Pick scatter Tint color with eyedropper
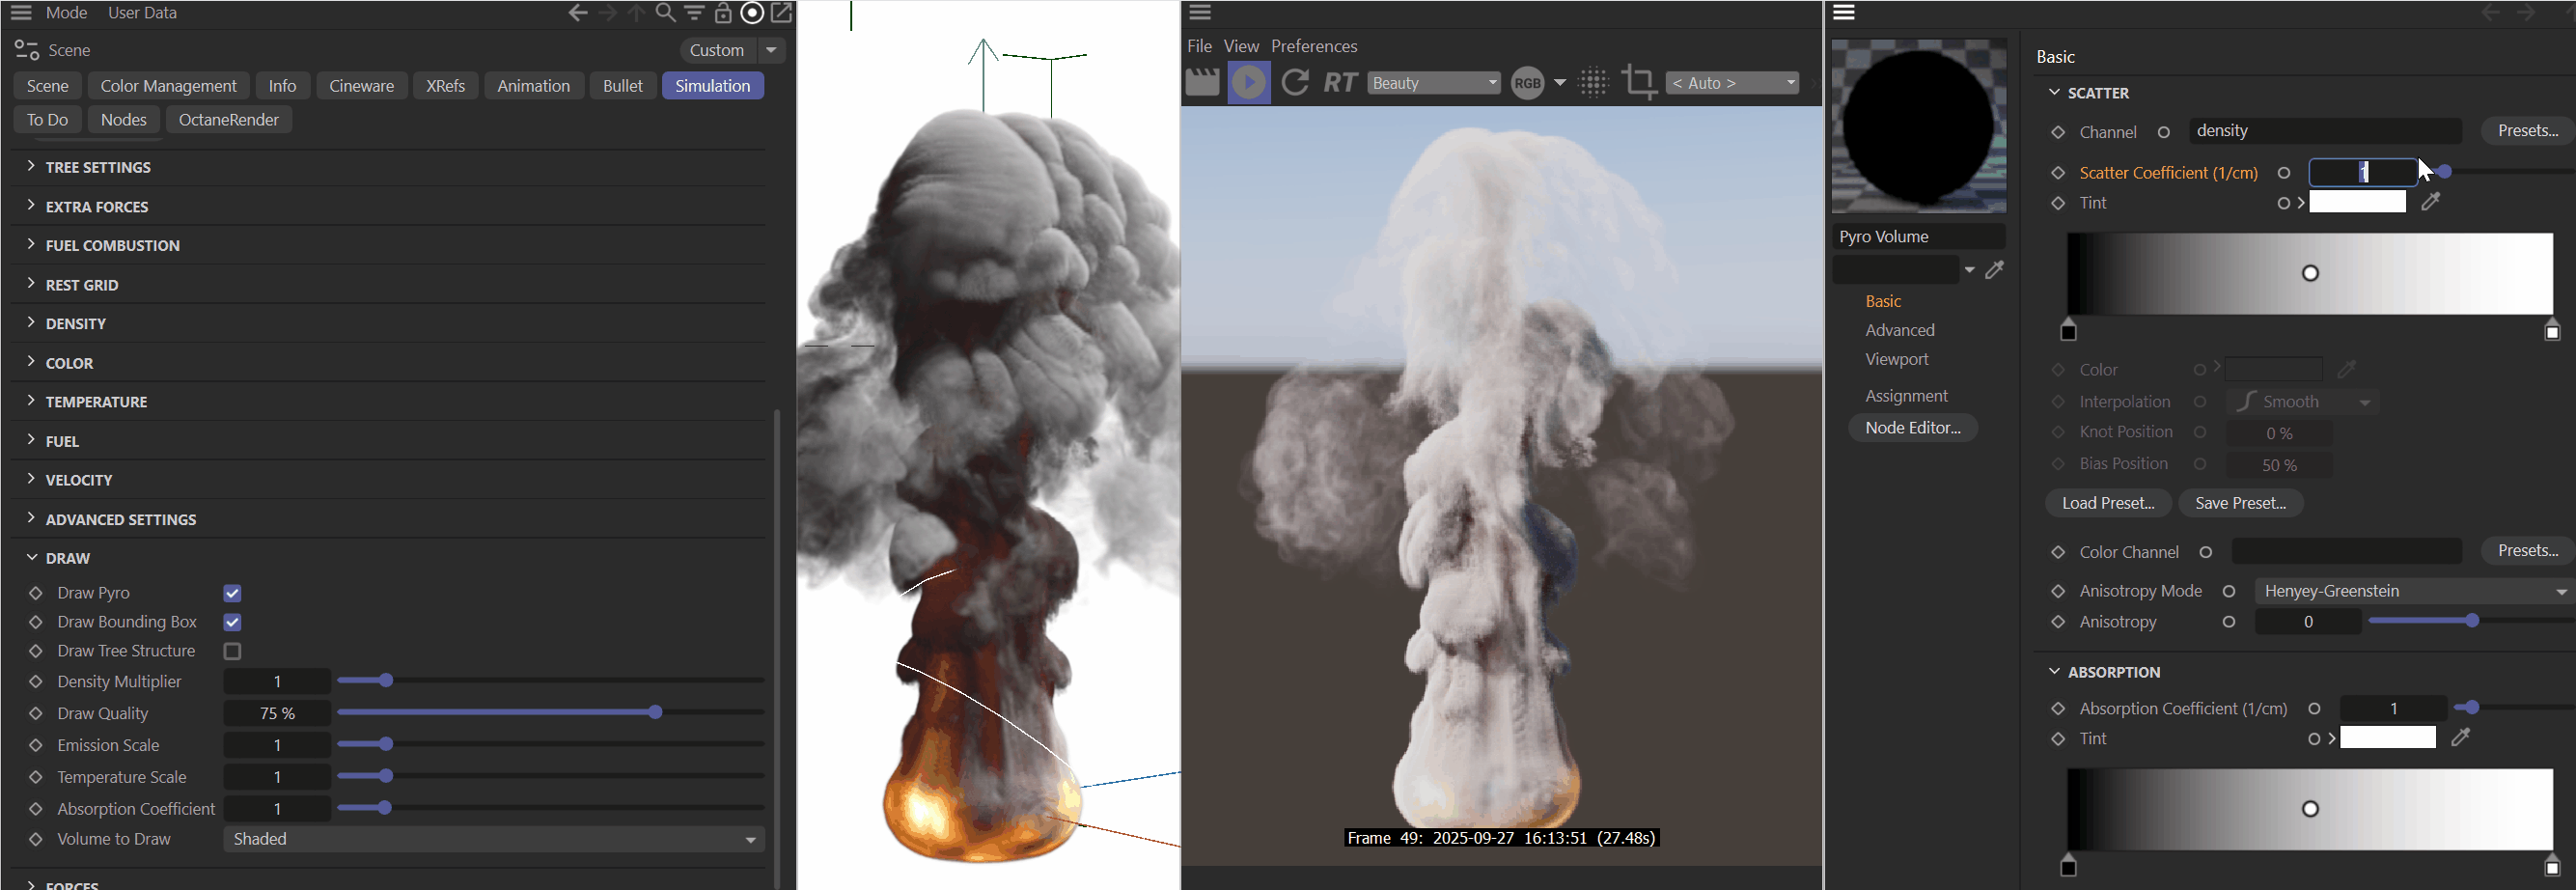Viewport: 2576px width, 890px height. 2431,202
